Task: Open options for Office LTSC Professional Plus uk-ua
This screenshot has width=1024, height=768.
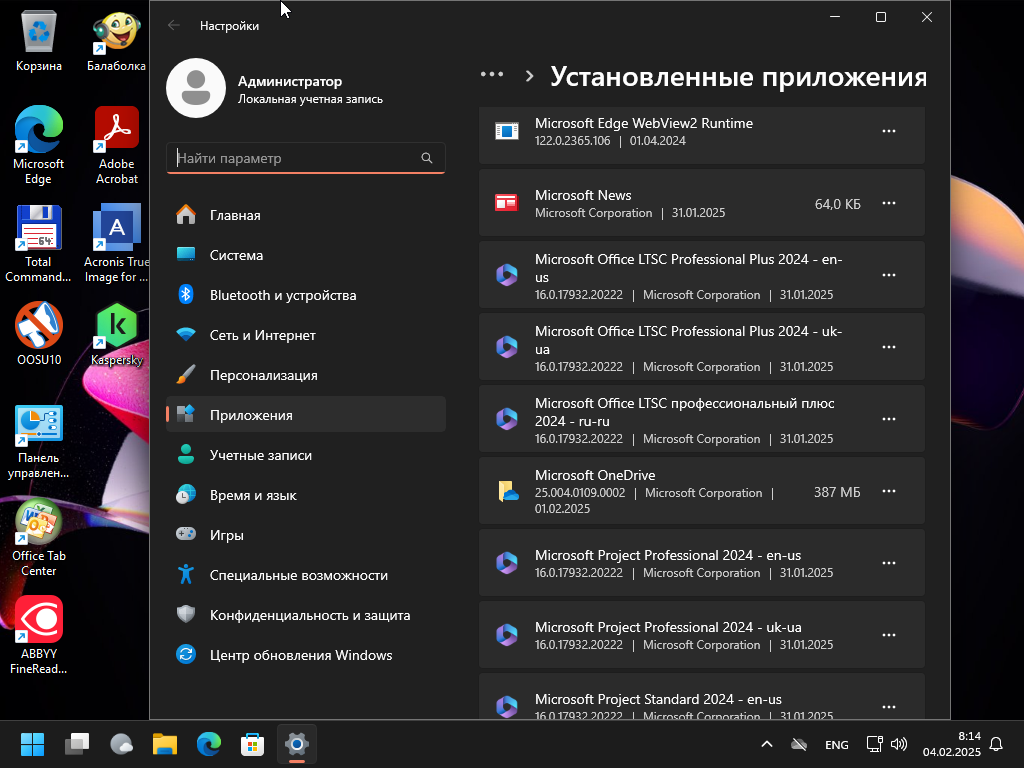Action: pos(889,347)
